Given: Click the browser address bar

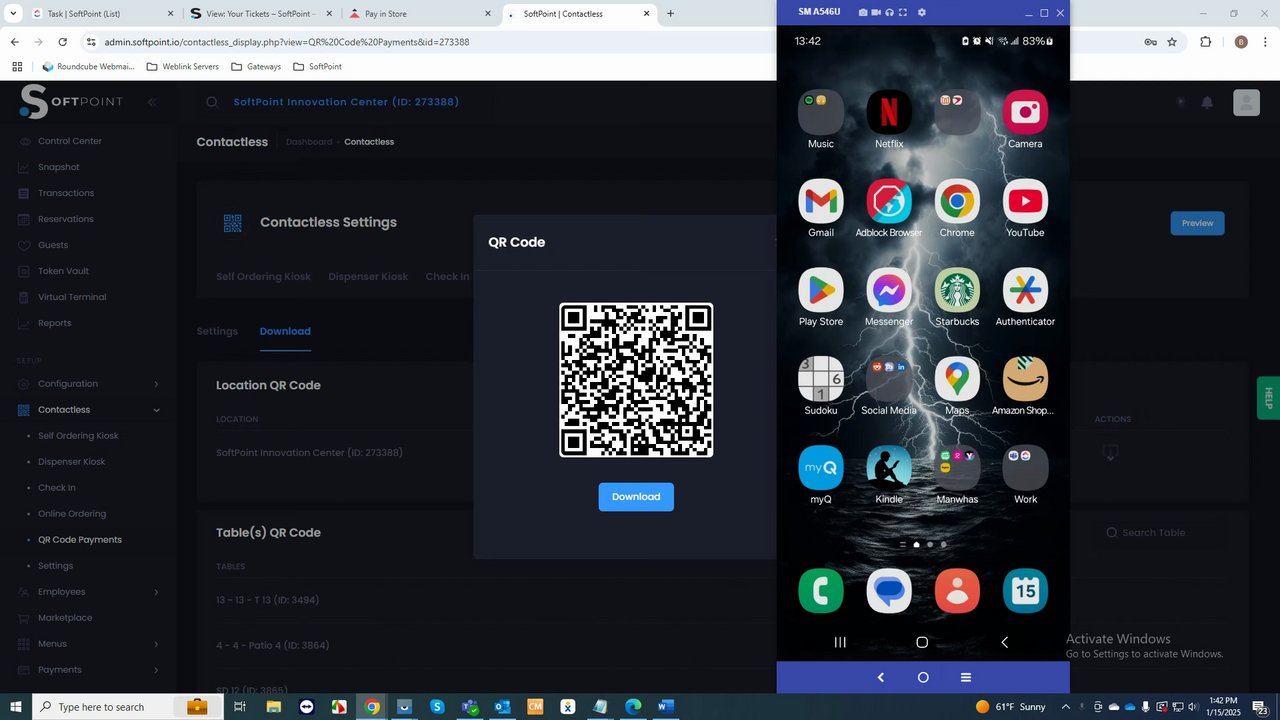Looking at the screenshot, I should click(600, 42).
